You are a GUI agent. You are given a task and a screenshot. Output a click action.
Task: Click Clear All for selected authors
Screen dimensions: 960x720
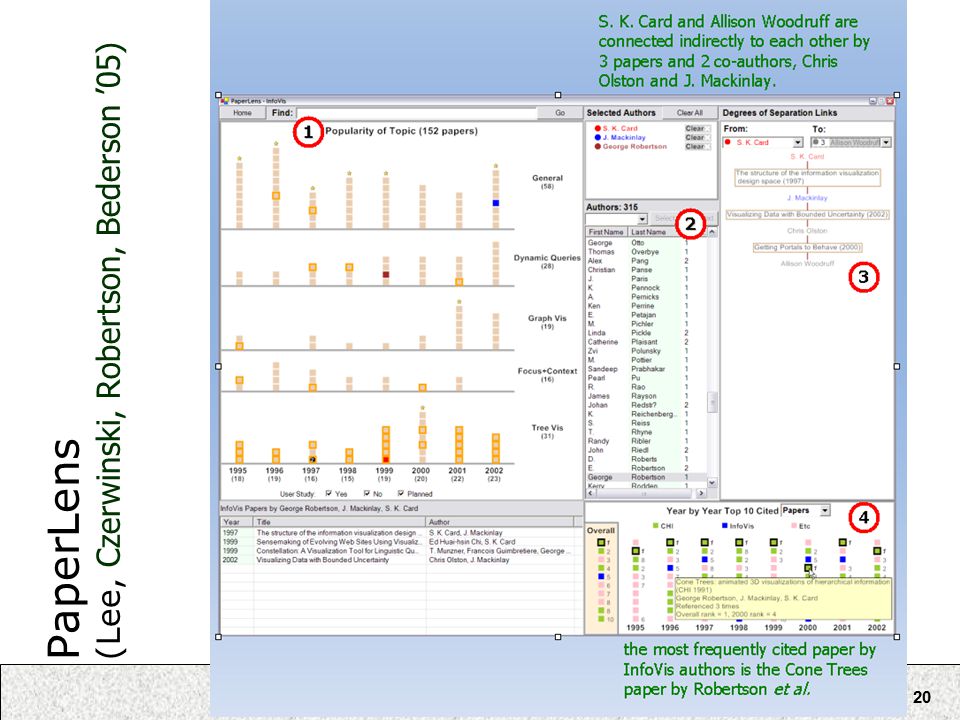click(x=689, y=113)
